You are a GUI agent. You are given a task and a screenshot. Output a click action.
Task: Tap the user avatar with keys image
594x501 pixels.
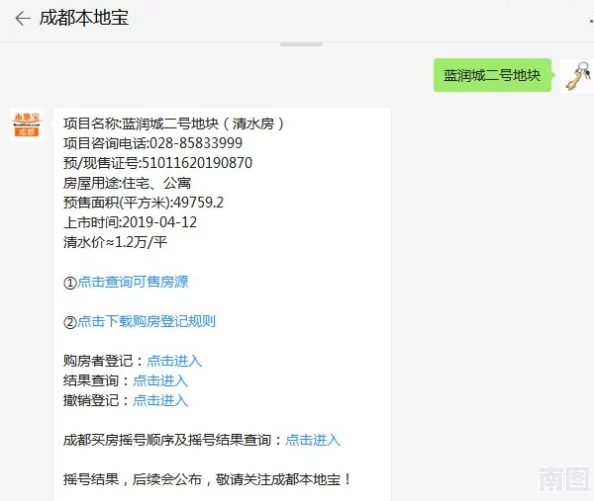click(x=577, y=75)
